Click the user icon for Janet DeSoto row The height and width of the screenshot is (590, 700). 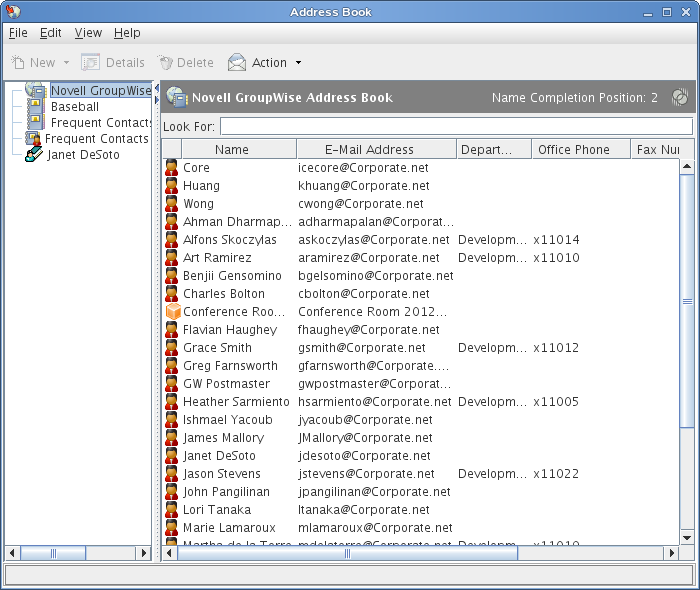(171, 455)
